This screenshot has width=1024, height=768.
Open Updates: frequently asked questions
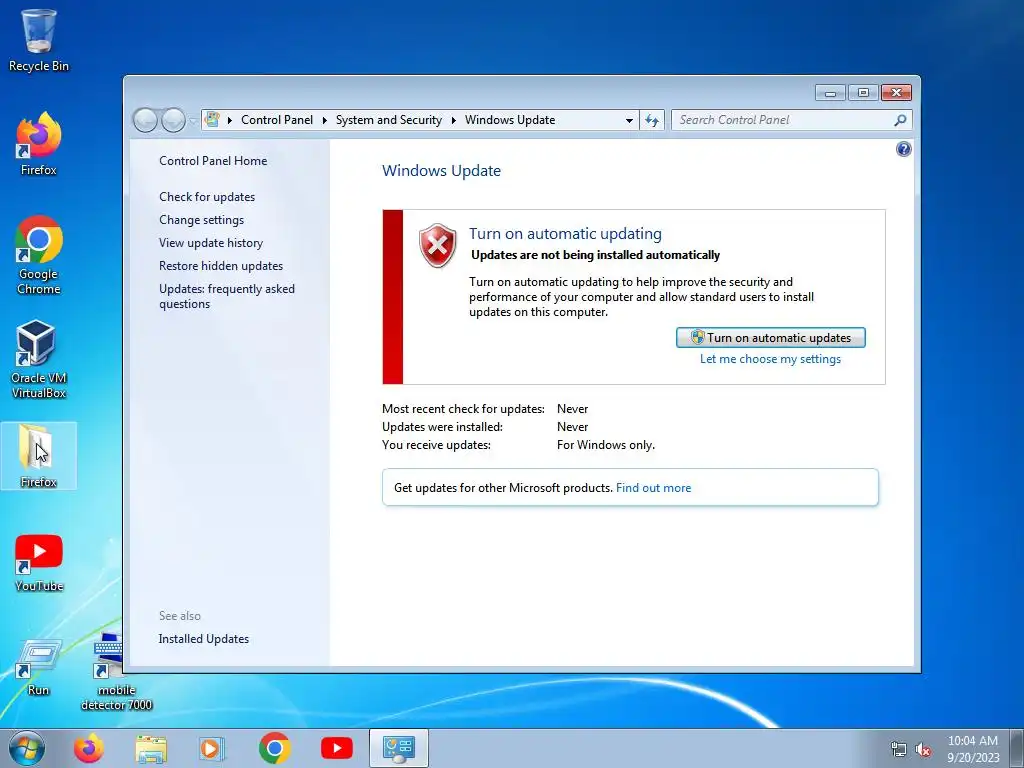(x=227, y=296)
